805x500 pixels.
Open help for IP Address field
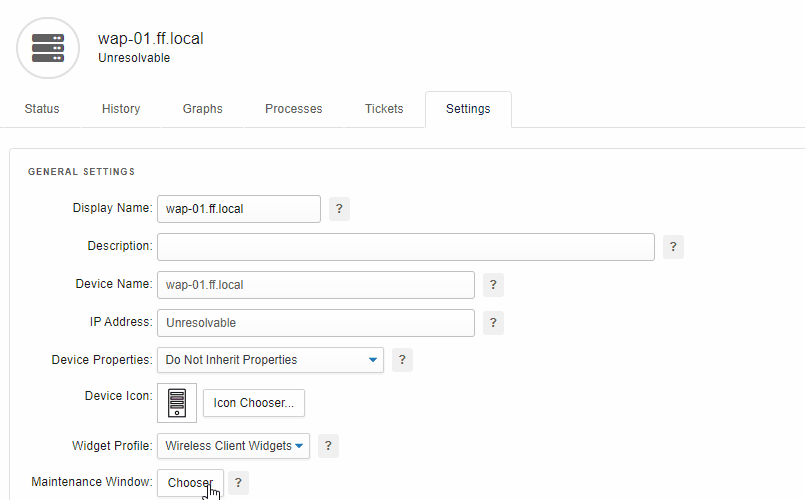[x=493, y=323]
